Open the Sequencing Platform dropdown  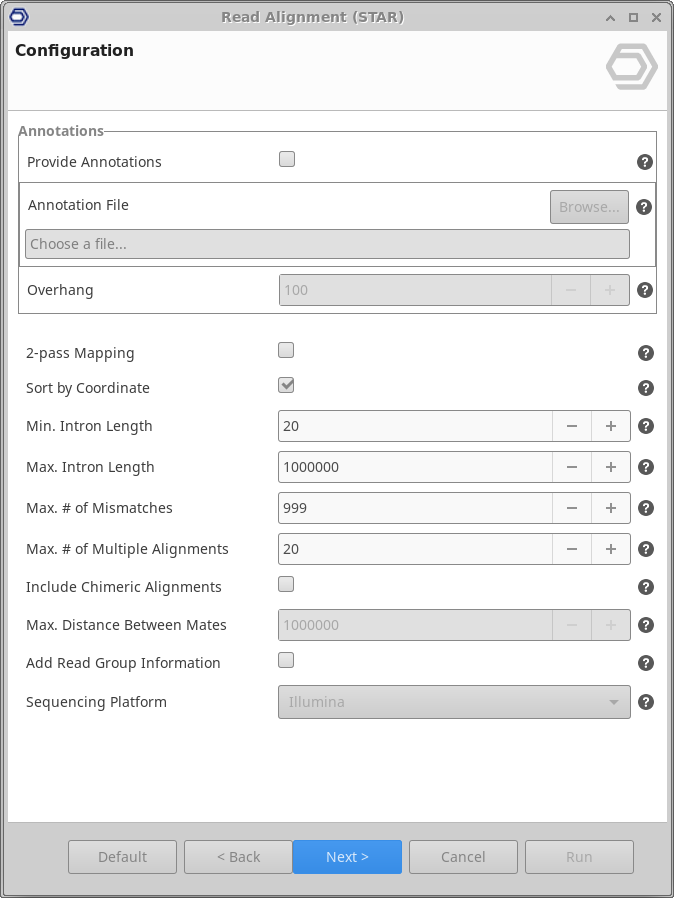(453, 702)
